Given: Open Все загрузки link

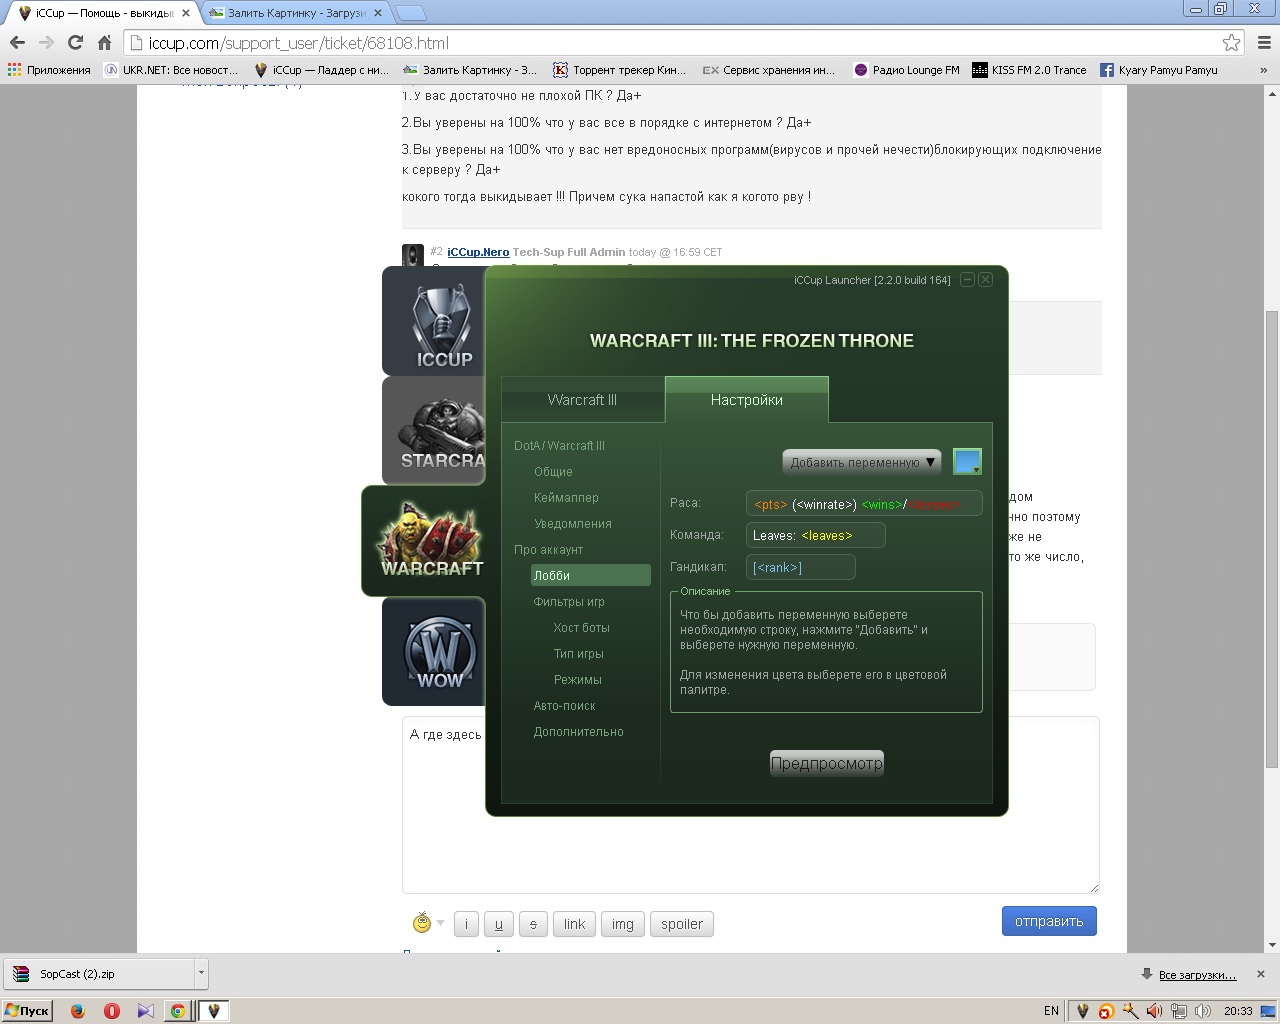Looking at the screenshot, I should tap(1197, 974).
